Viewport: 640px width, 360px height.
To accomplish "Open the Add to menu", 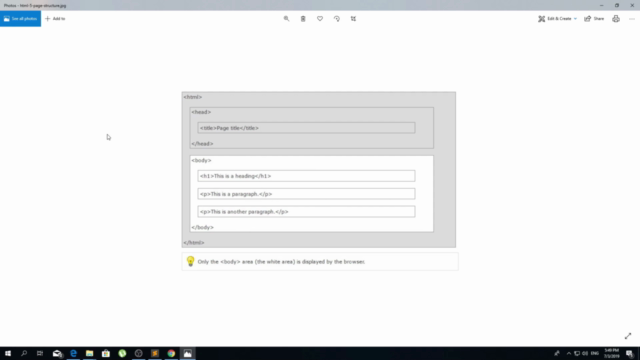I will pos(55,19).
